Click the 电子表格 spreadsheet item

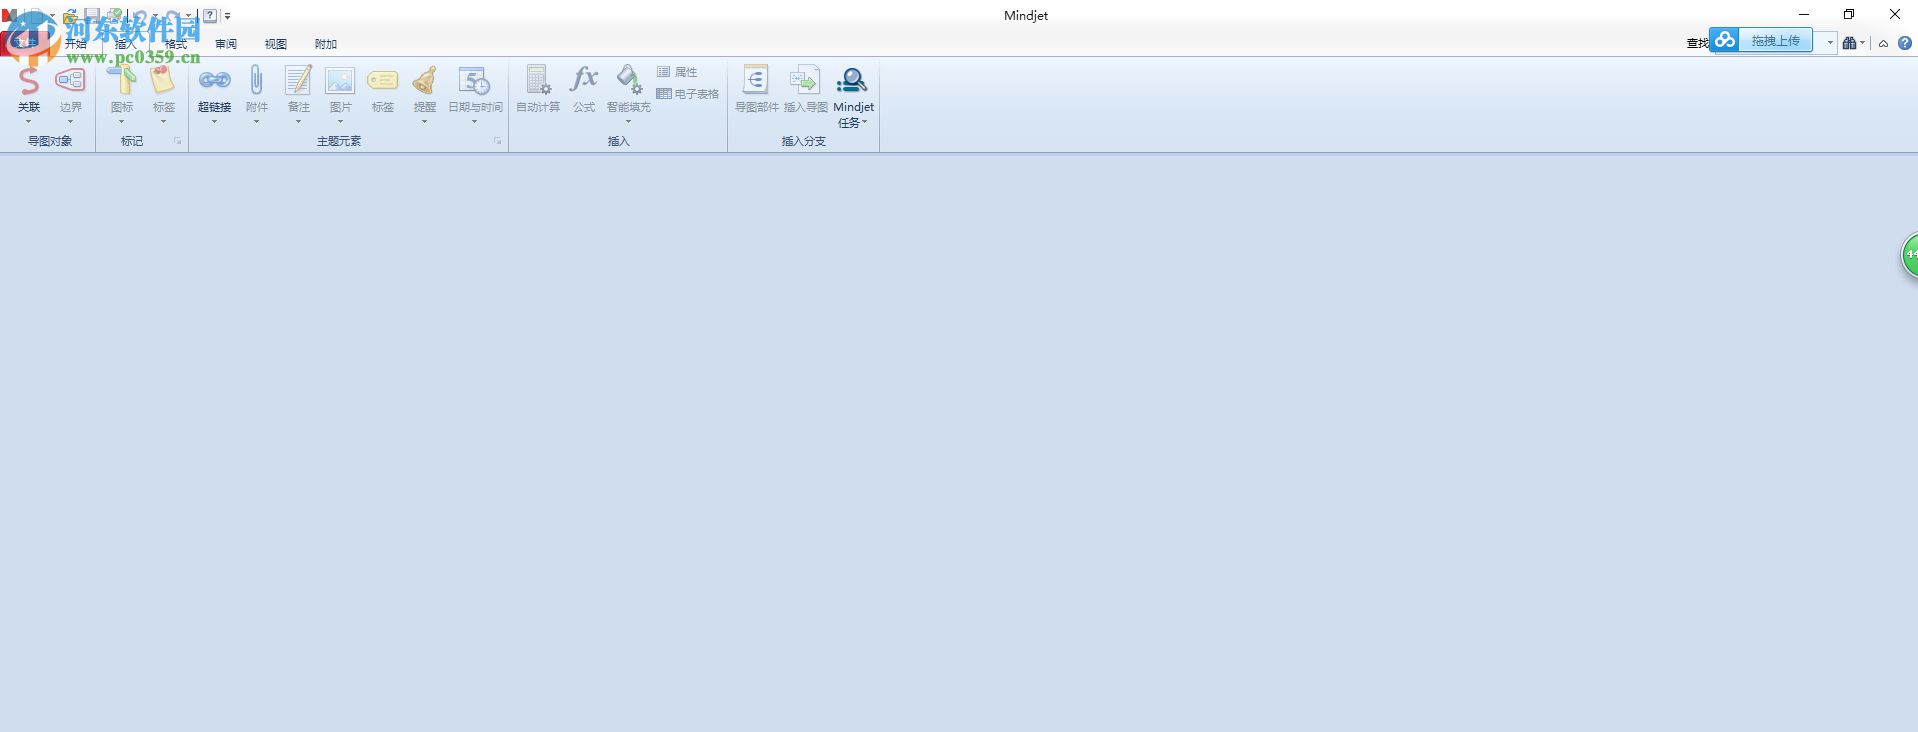[687, 94]
